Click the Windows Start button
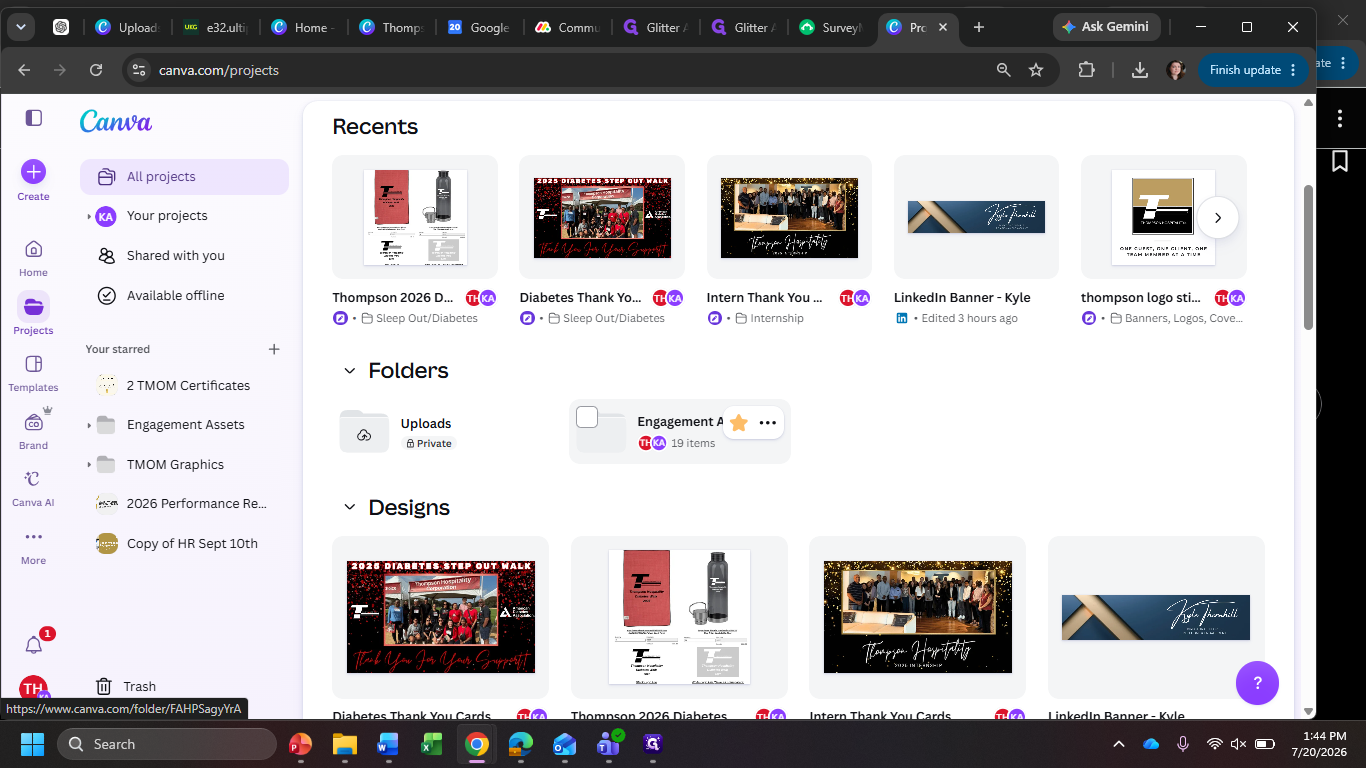This screenshot has width=1366, height=768. 33,744
